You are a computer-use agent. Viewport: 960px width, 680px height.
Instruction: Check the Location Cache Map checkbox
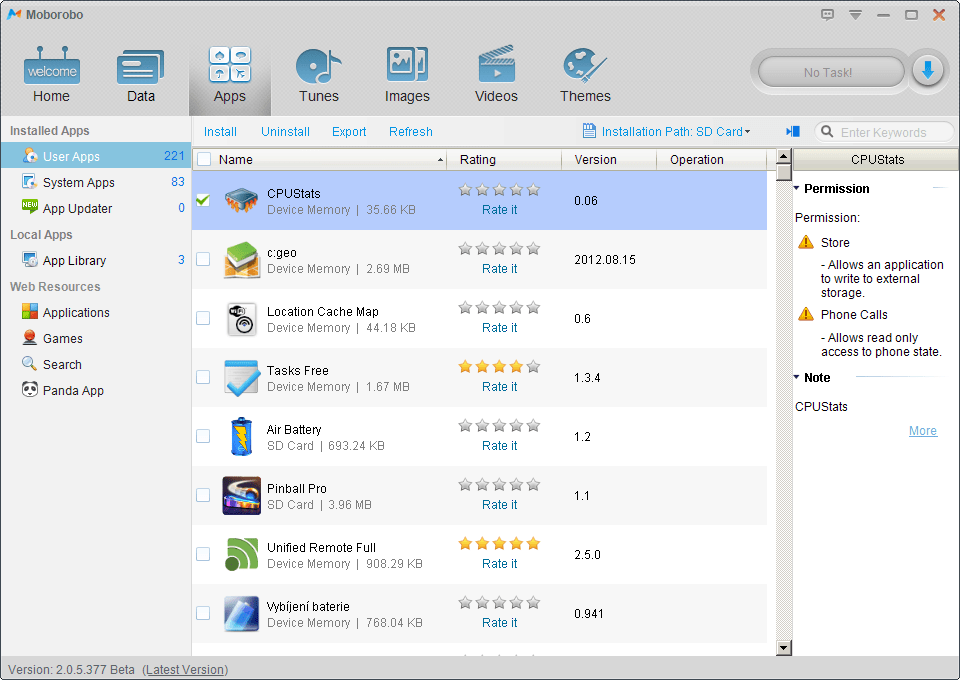pos(203,318)
